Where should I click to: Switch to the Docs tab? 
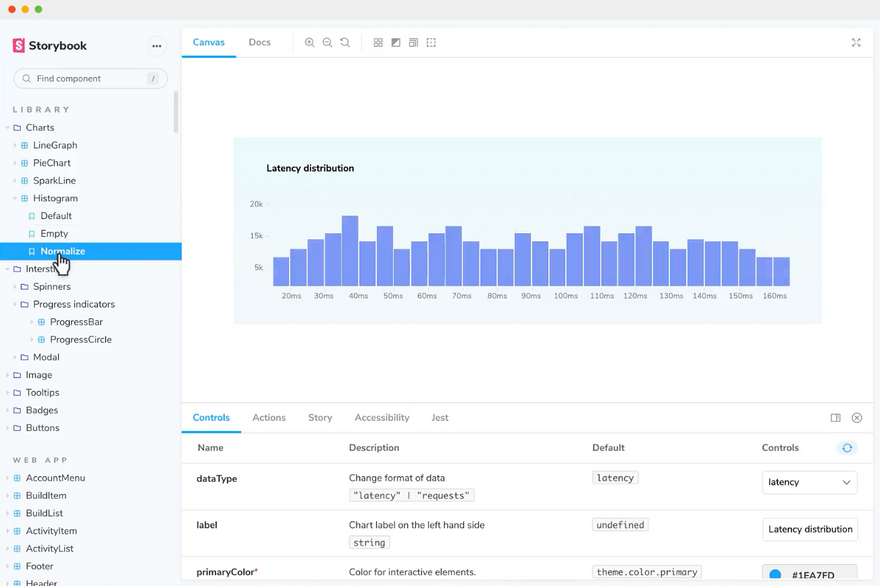[x=260, y=43]
